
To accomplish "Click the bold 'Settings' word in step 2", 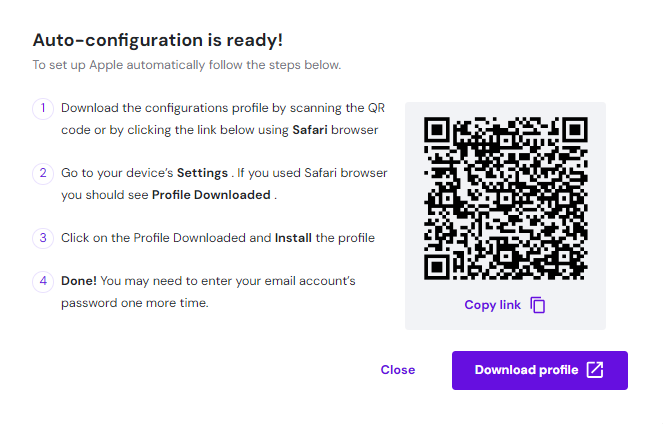I will pos(203,173).
